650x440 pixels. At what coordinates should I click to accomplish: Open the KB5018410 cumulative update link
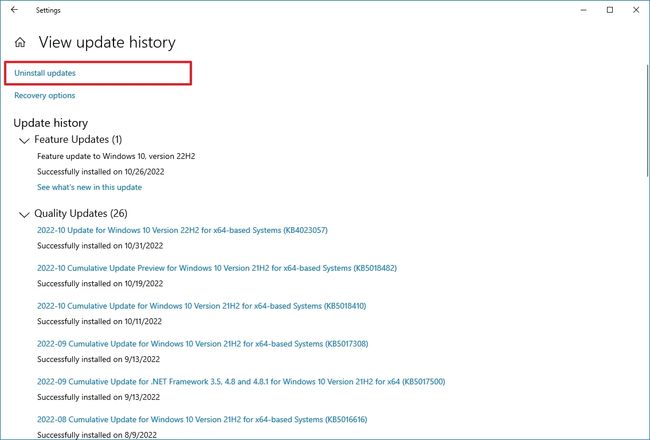201,306
